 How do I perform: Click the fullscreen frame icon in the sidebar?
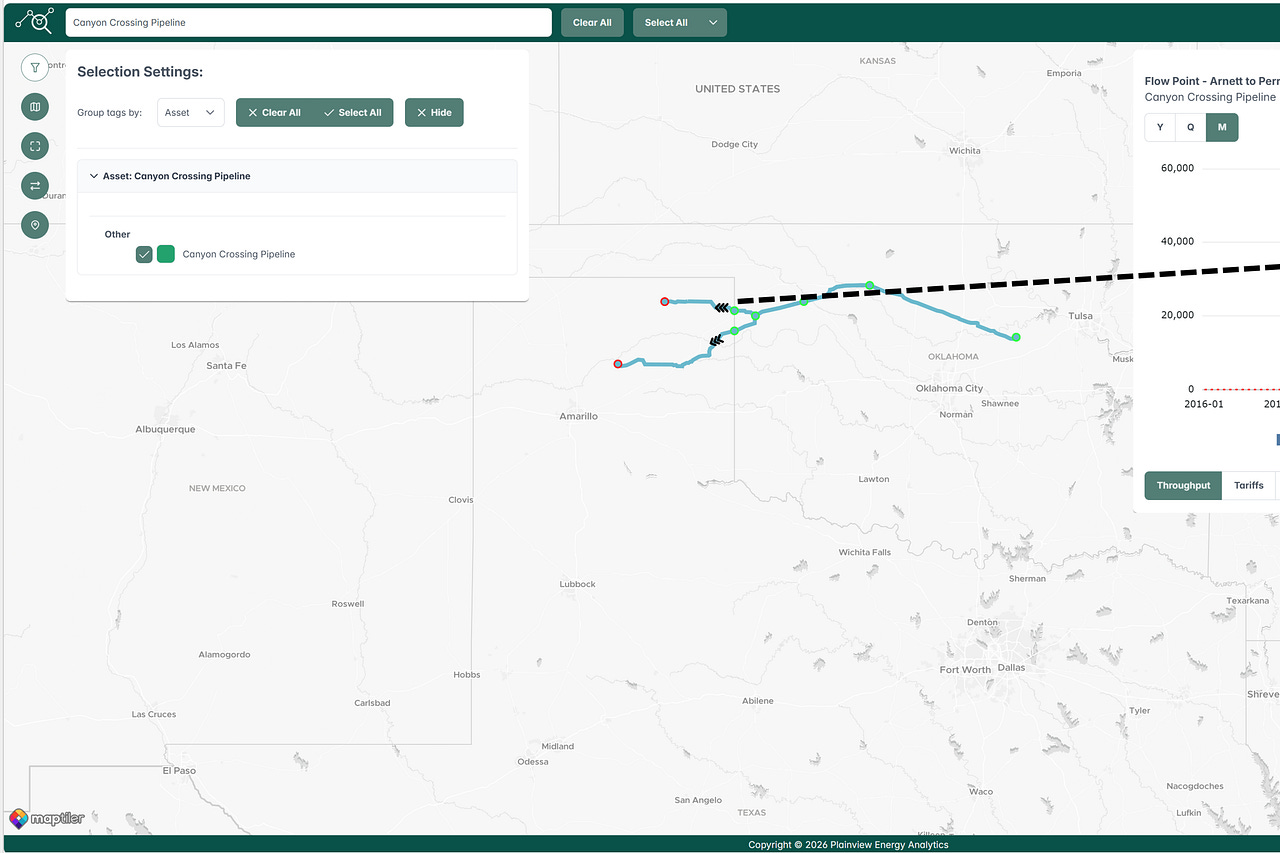35,146
